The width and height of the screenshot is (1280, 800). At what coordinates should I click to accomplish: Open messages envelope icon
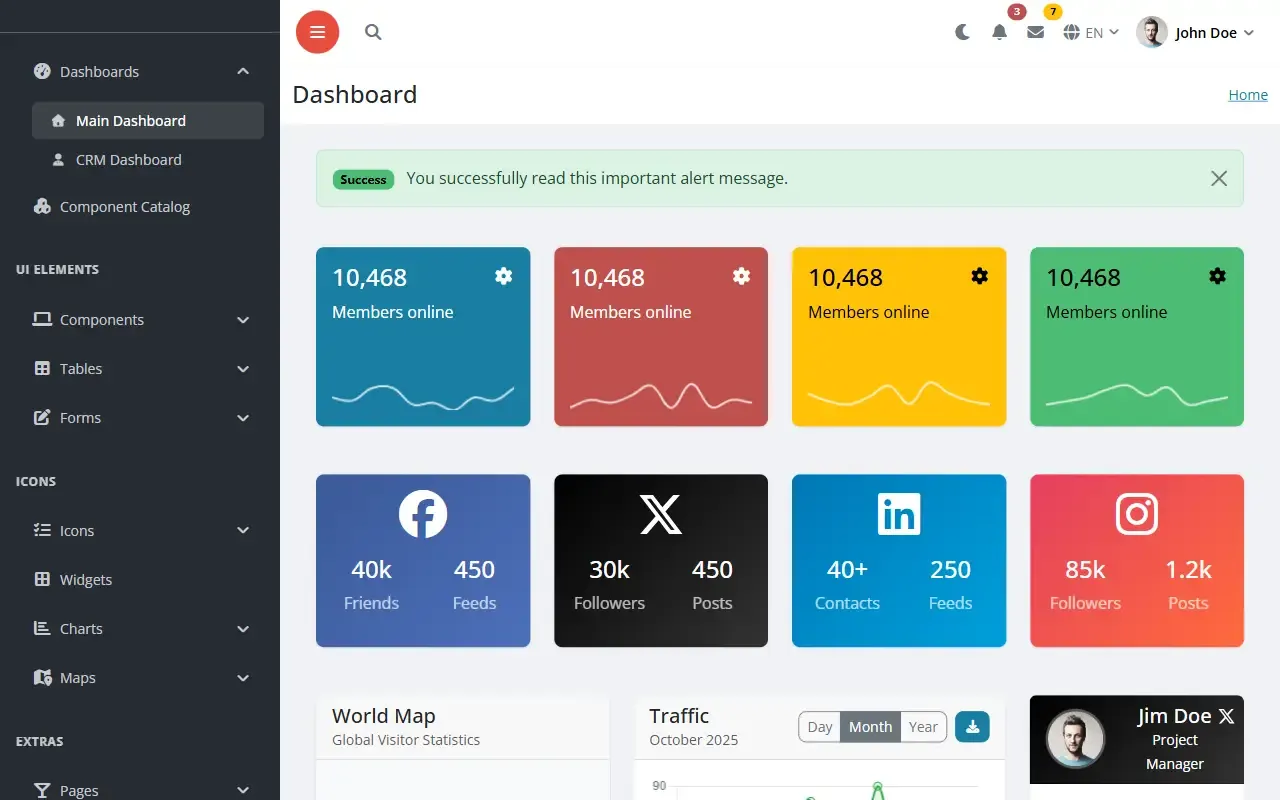(x=1035, y=32)
